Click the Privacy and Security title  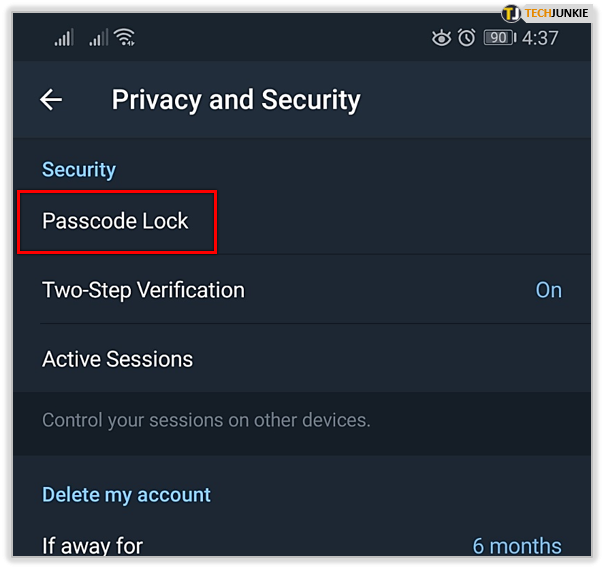tap(236, 100)
